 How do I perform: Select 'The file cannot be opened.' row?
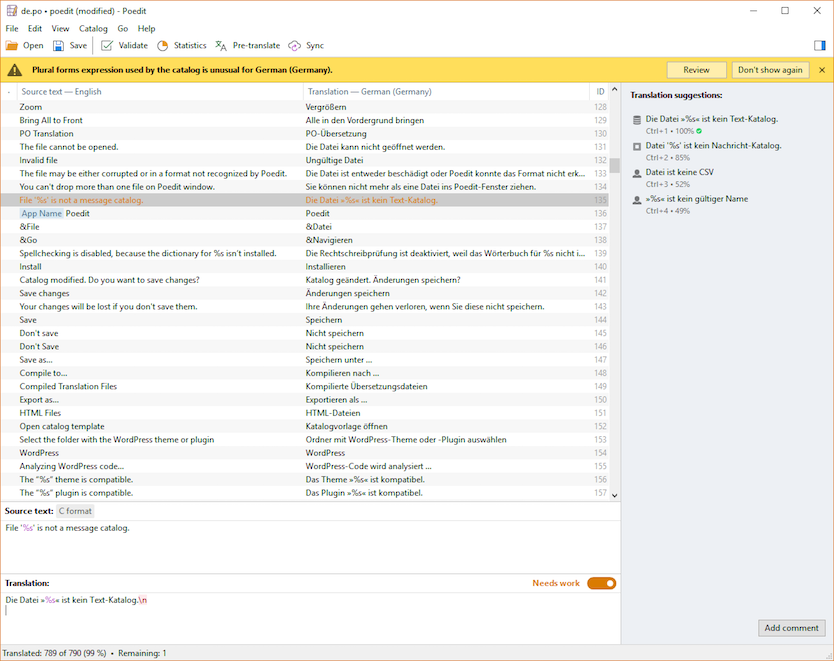point(305,147)
